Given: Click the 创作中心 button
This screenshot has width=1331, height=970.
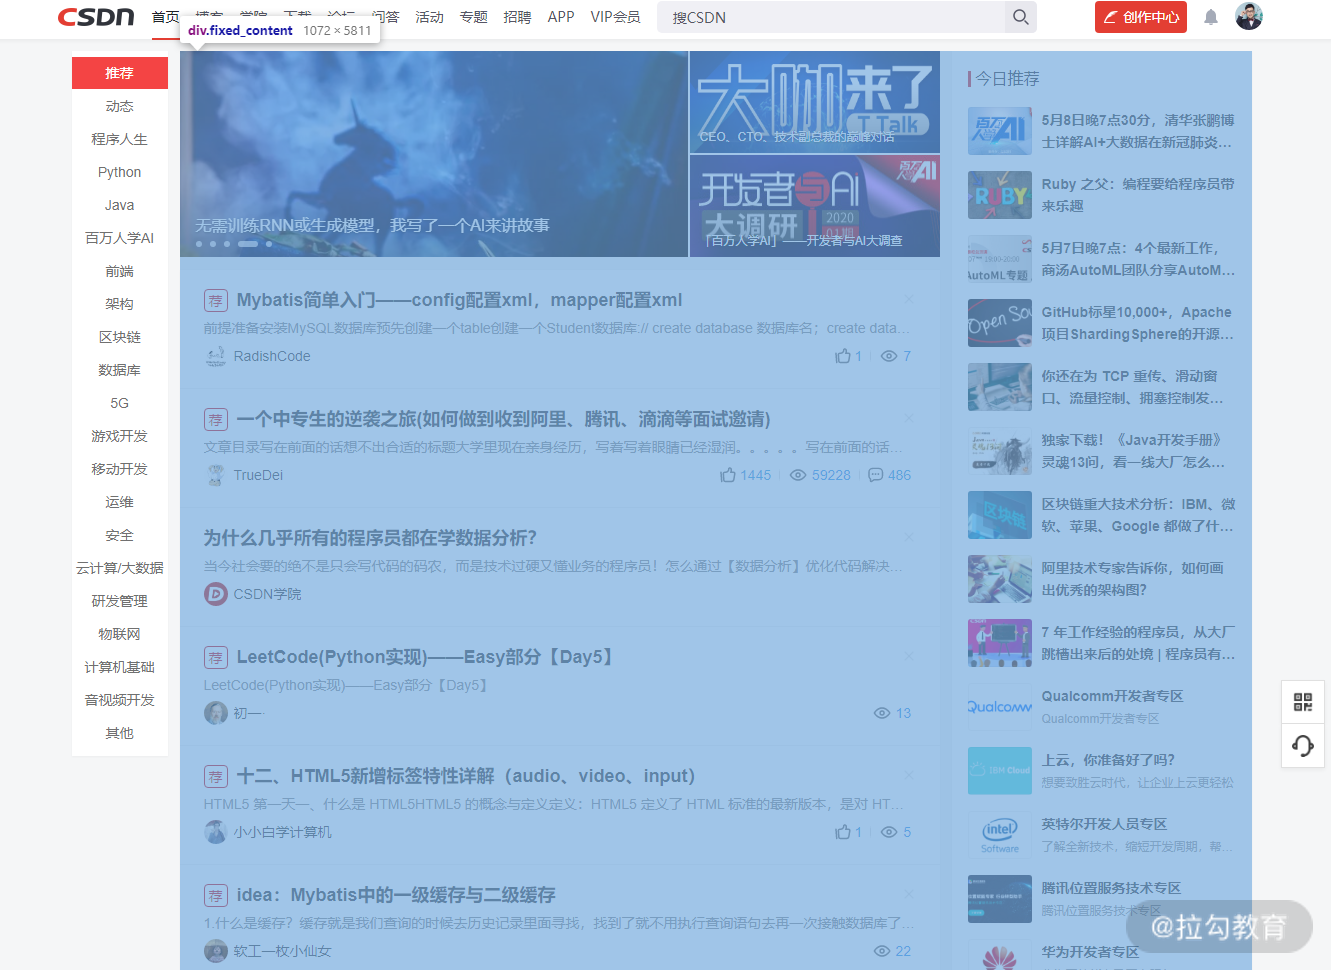Looking at the screenshot, I should coord(1141,17).
